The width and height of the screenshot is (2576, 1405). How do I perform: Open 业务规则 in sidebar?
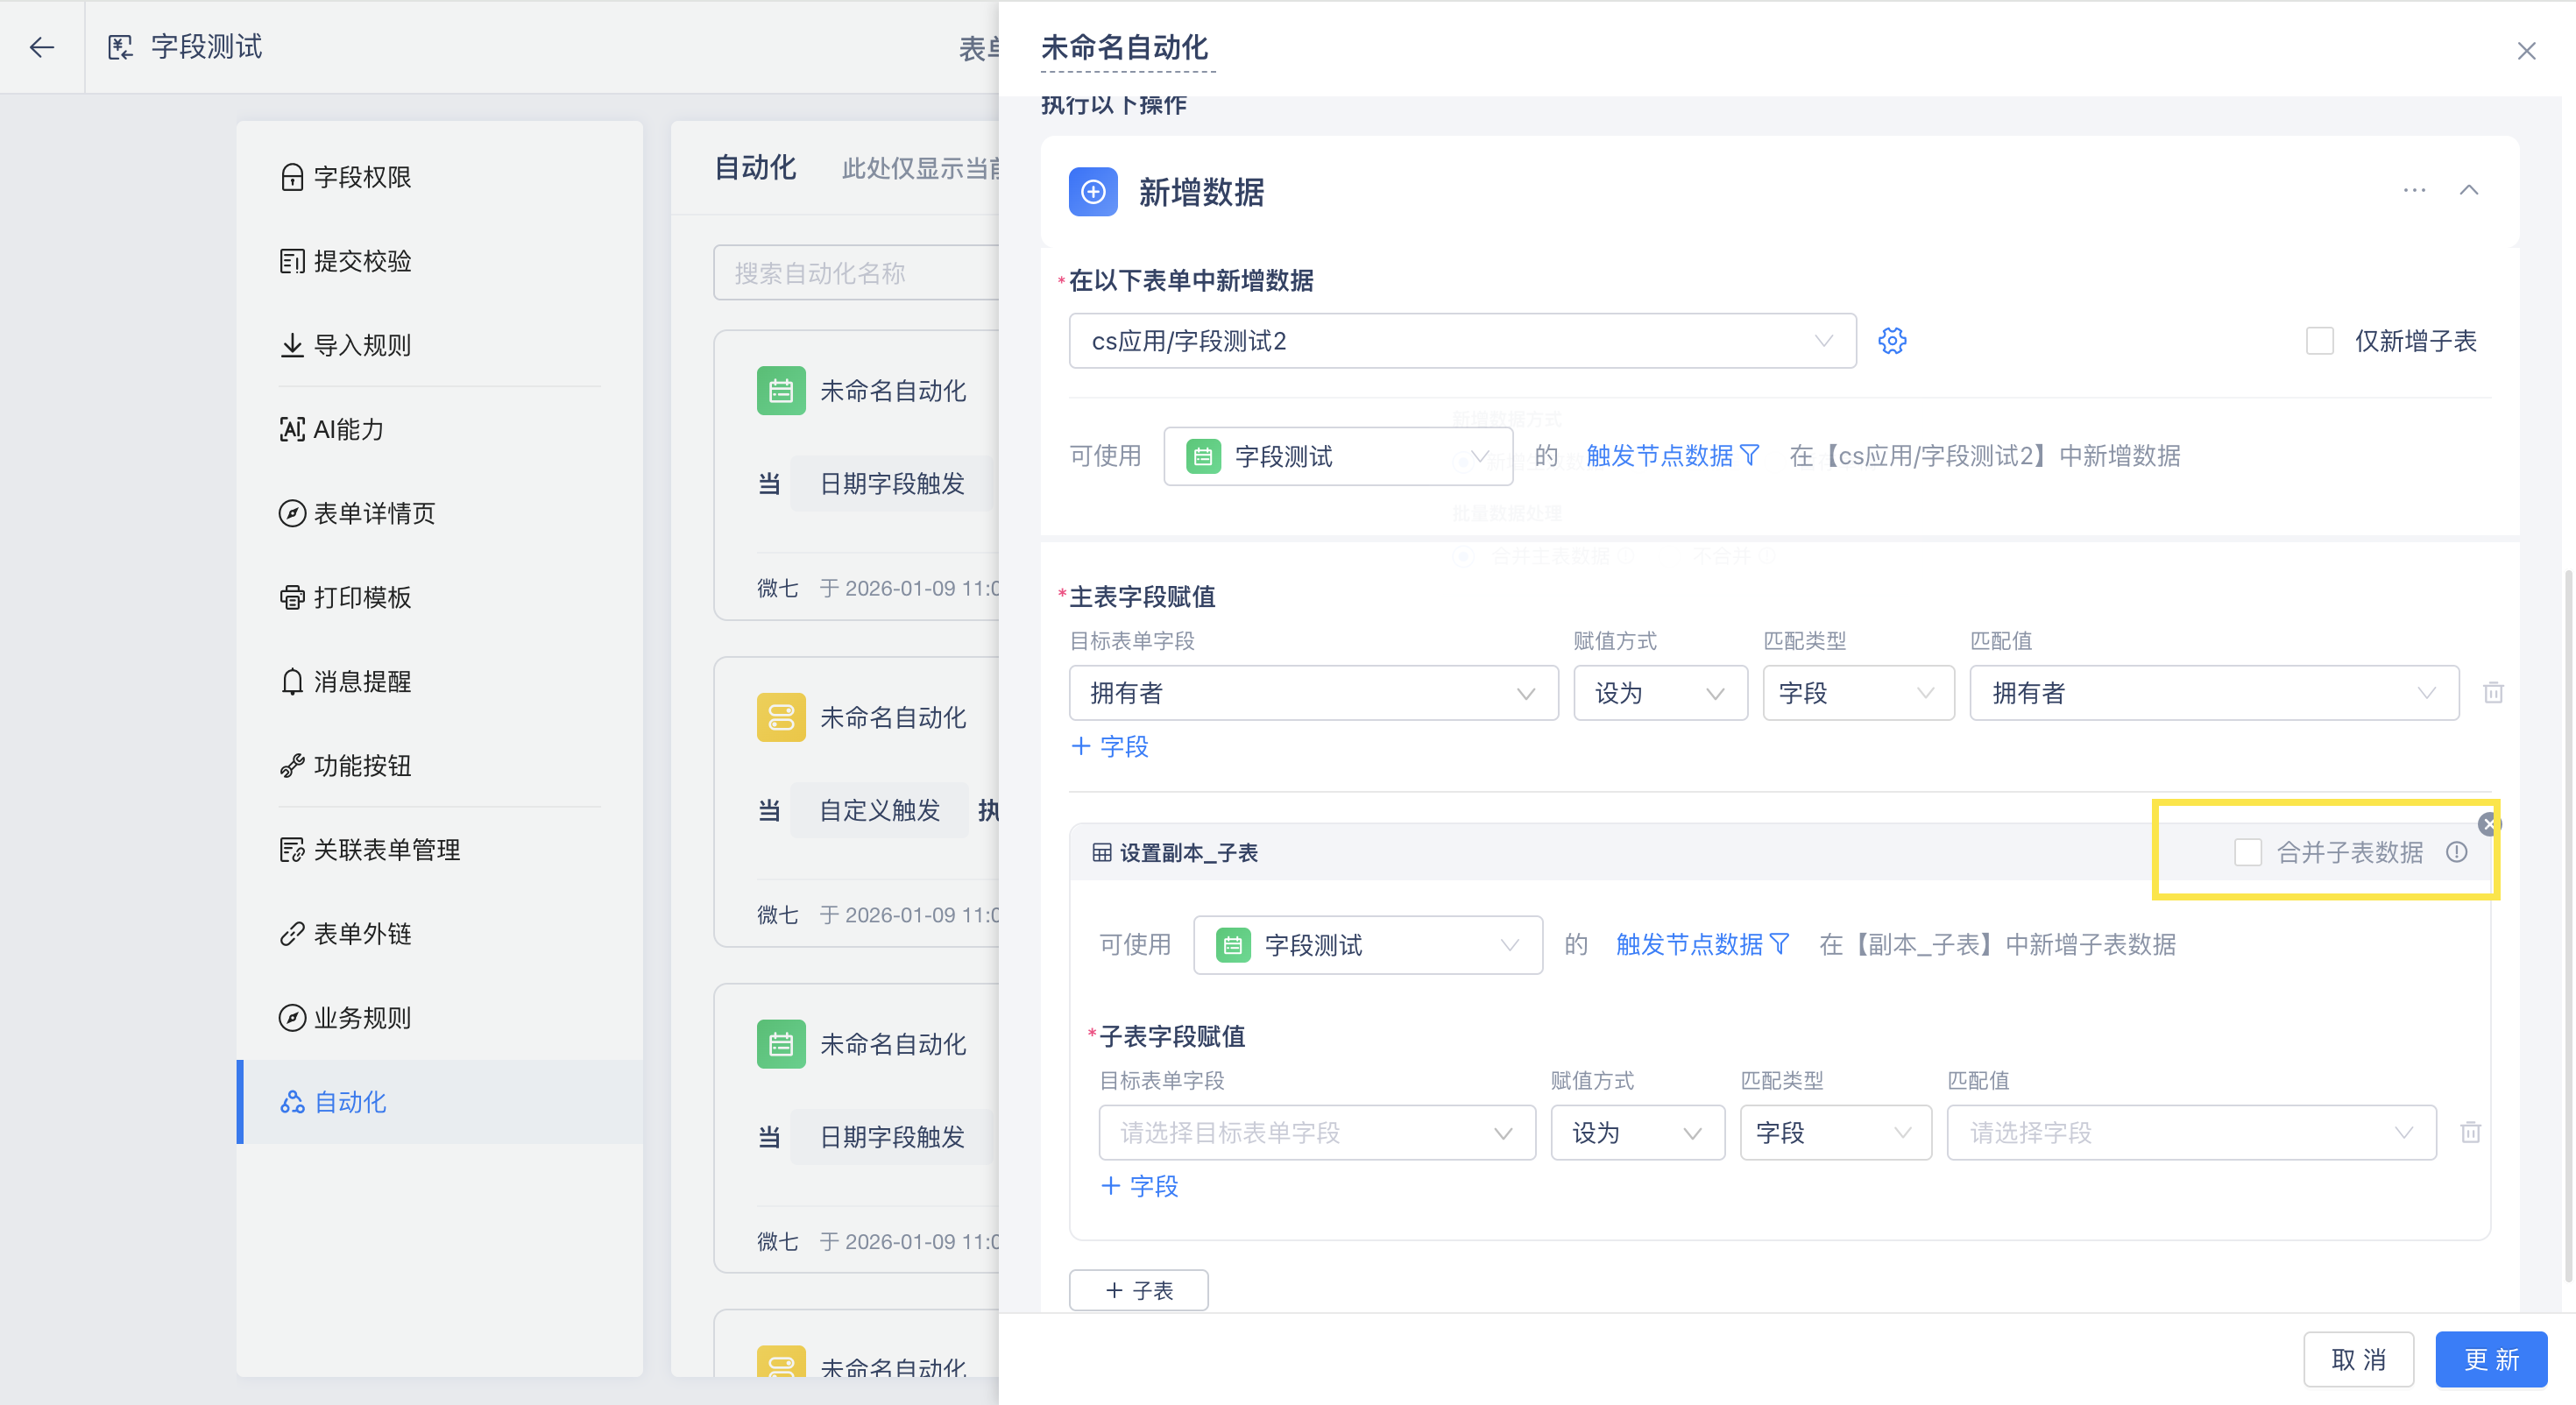[440, 1018]
